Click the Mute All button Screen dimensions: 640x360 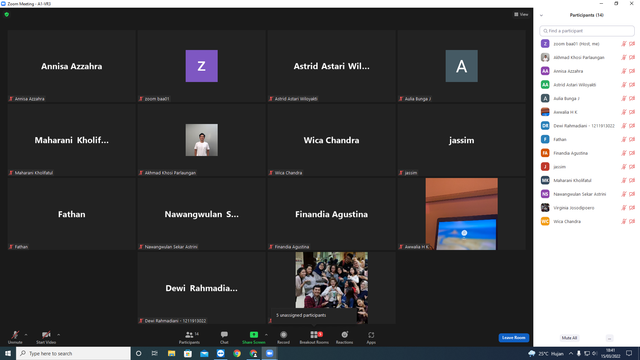569,338
